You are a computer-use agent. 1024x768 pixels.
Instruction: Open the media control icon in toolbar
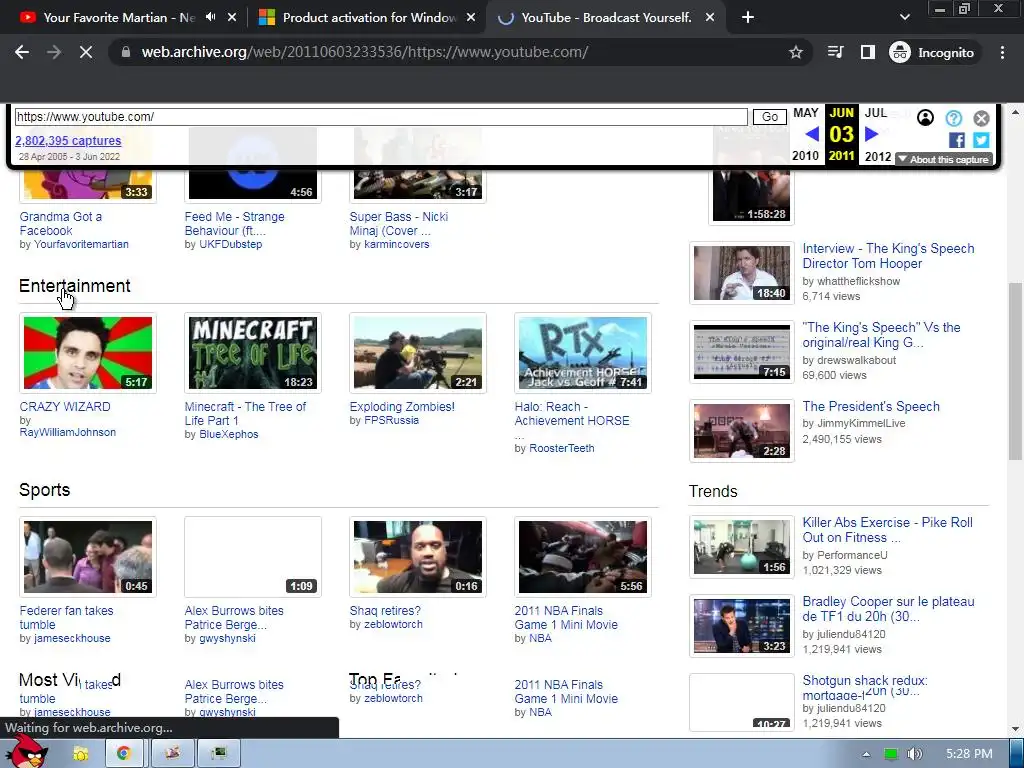[835, 52]
